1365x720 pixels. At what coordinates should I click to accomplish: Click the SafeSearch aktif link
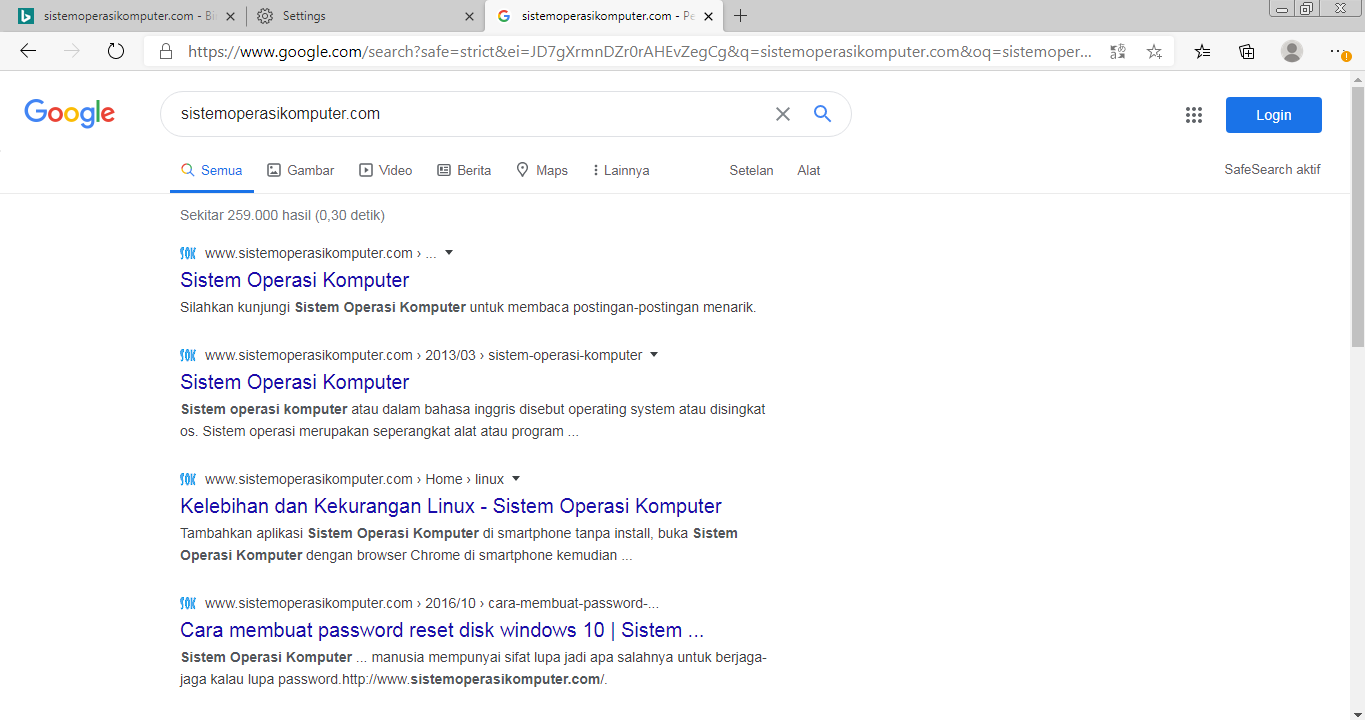pos(1272,170)
